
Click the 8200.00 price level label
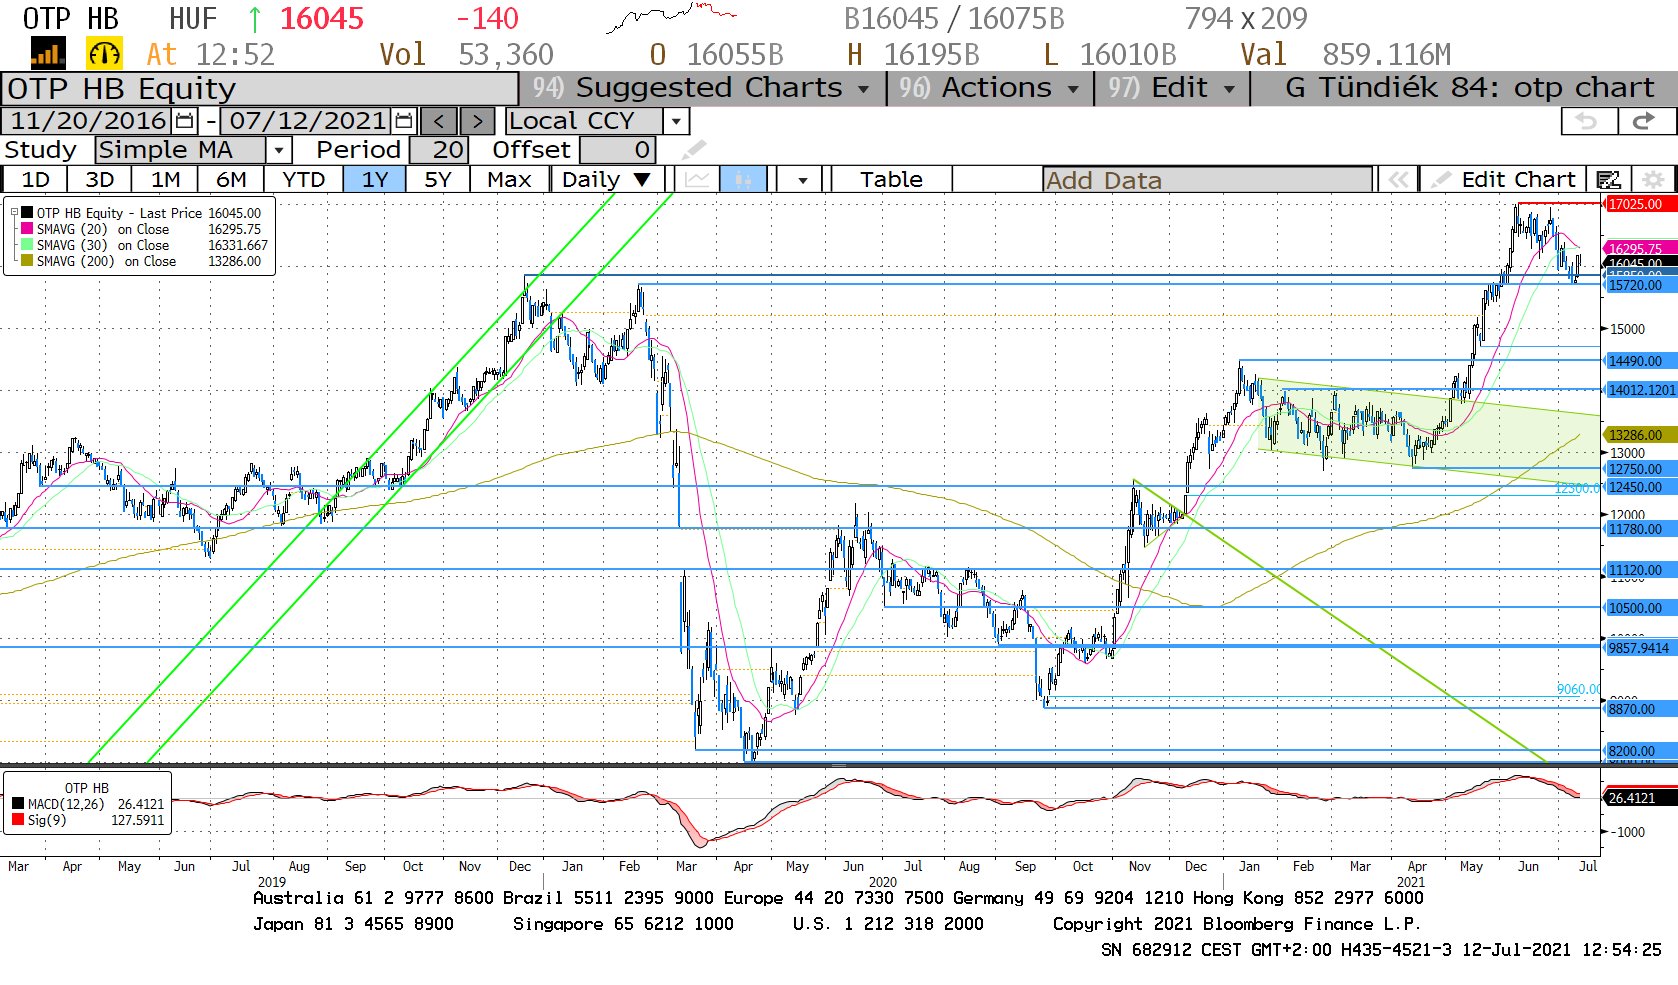coord(1640,751)
